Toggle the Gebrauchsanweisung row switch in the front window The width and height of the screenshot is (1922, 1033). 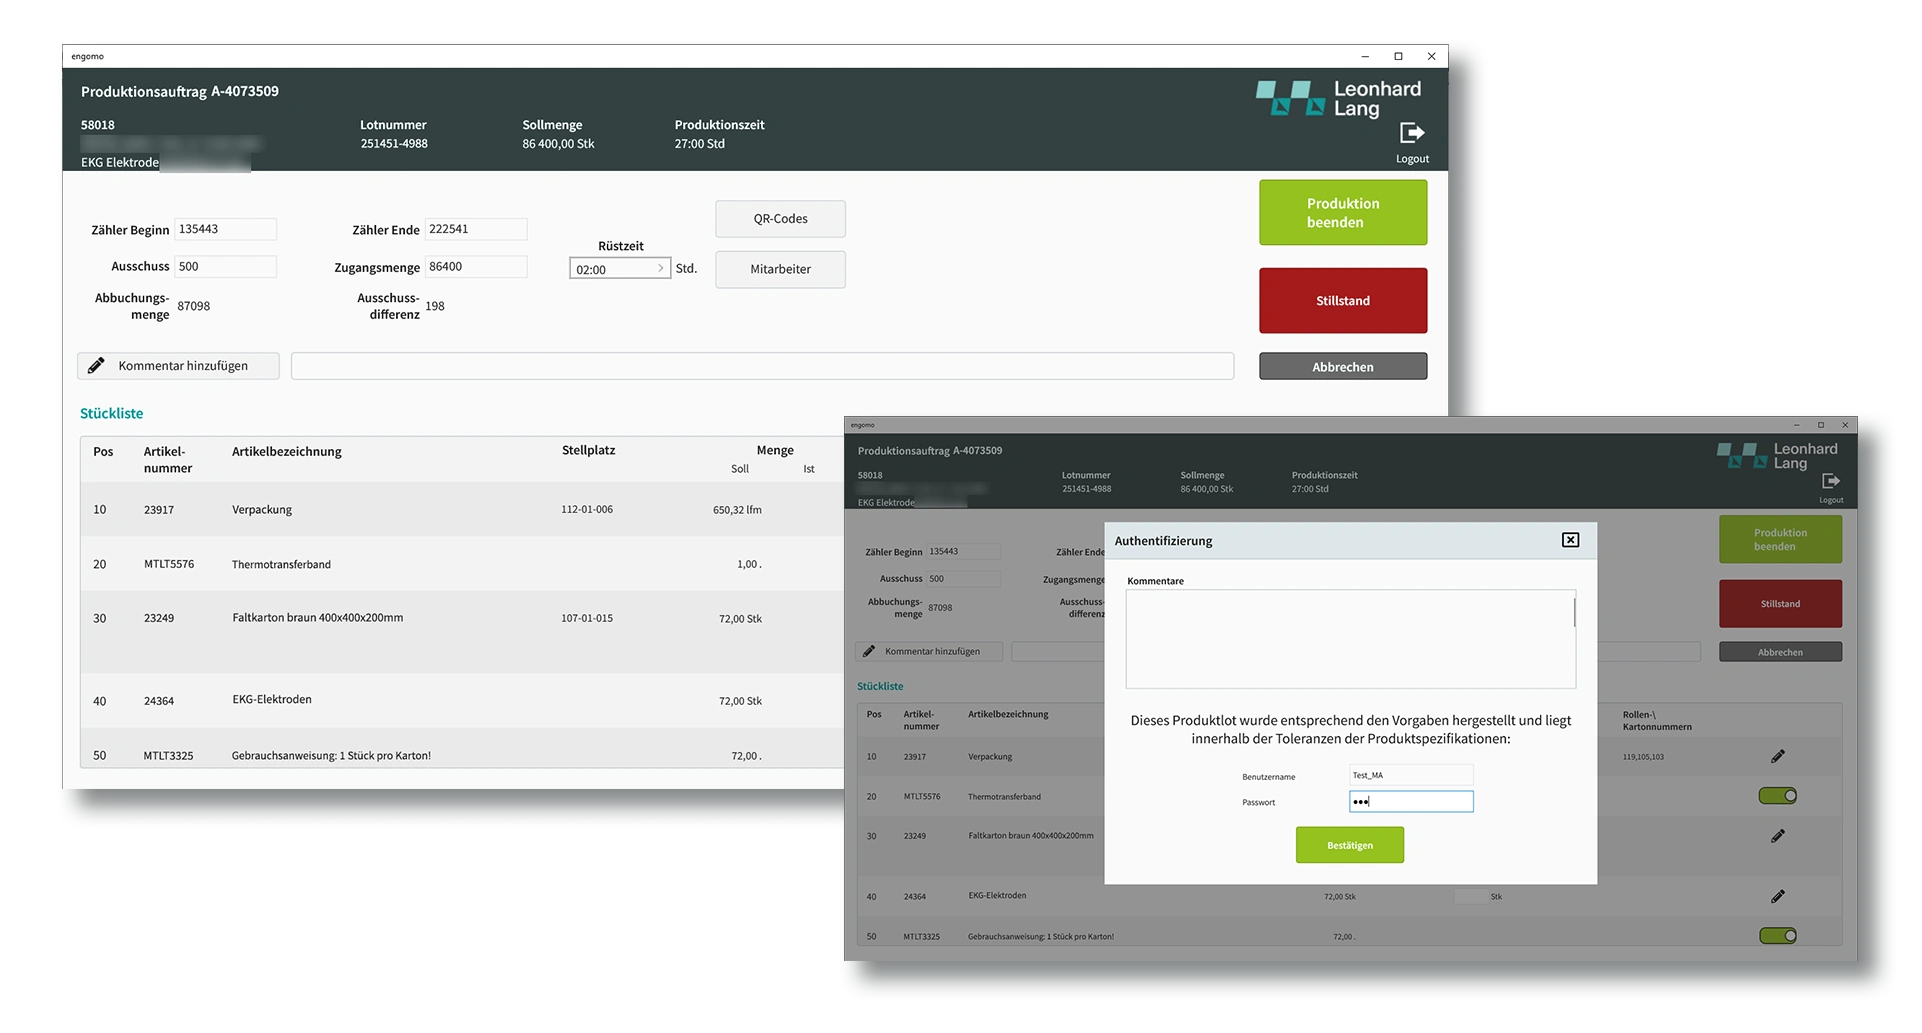click(x=1778, y=936)
